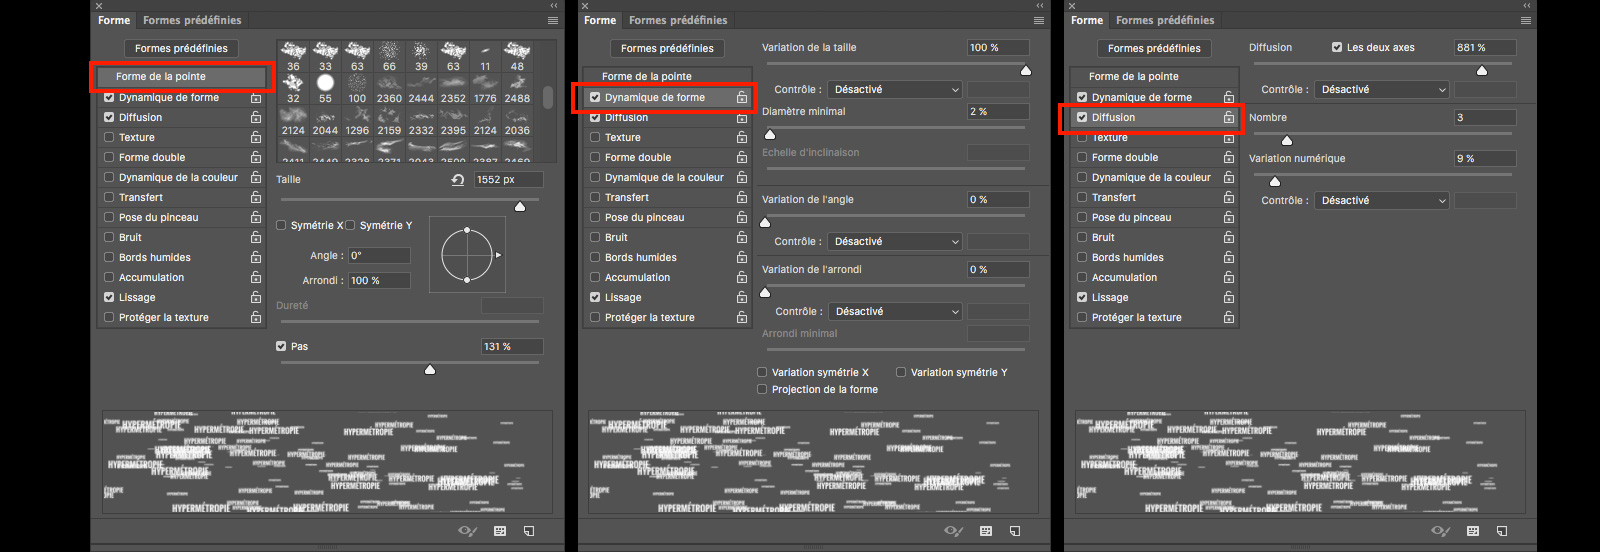Click the Nombre slider handle
Screen dimensions: 1600x552
[1287, 141]
